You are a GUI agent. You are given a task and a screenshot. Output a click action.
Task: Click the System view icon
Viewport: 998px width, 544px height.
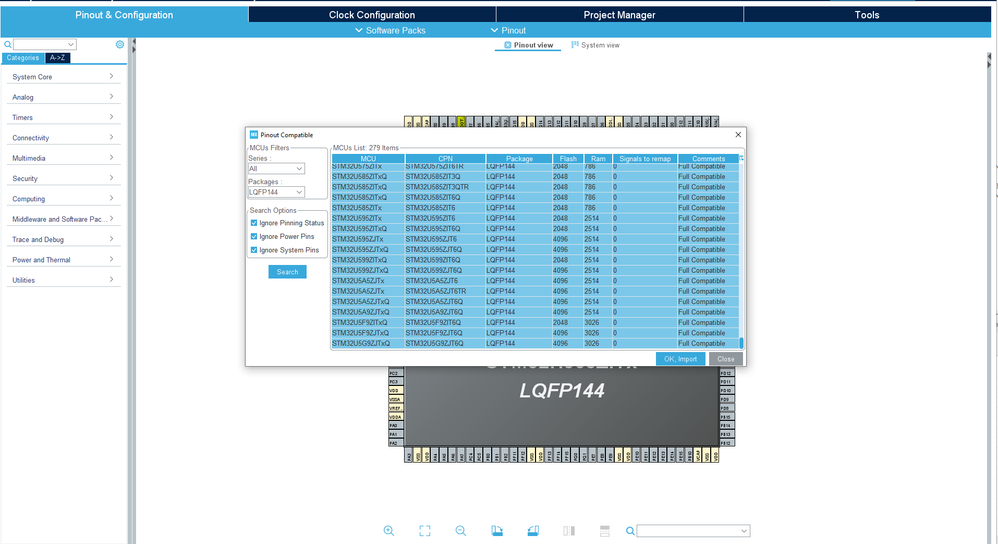coord(575,45)
